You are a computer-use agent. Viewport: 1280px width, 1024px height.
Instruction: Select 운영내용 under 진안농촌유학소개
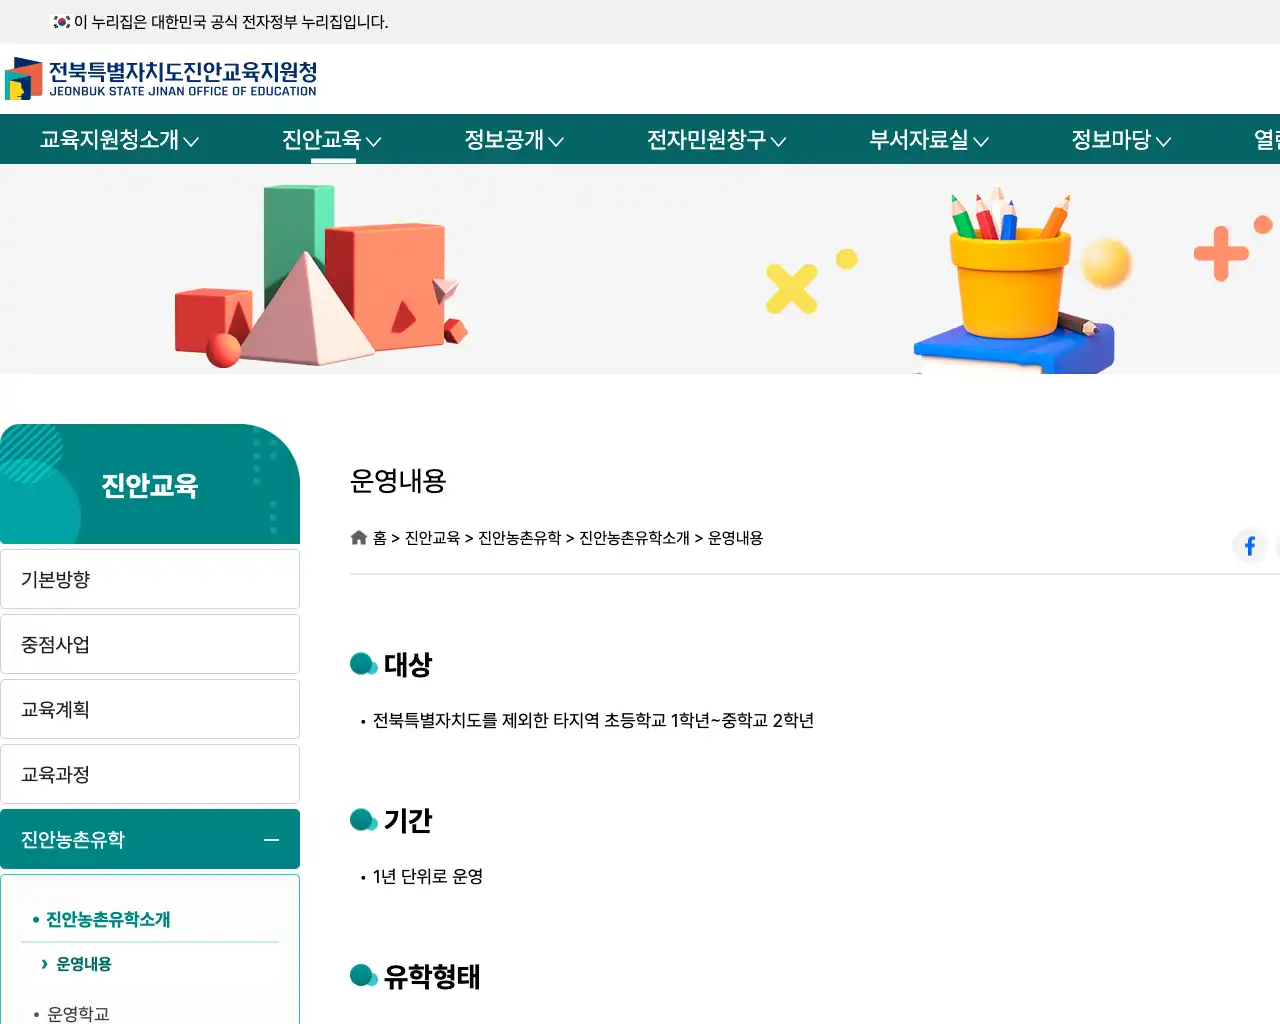(81, 964)
